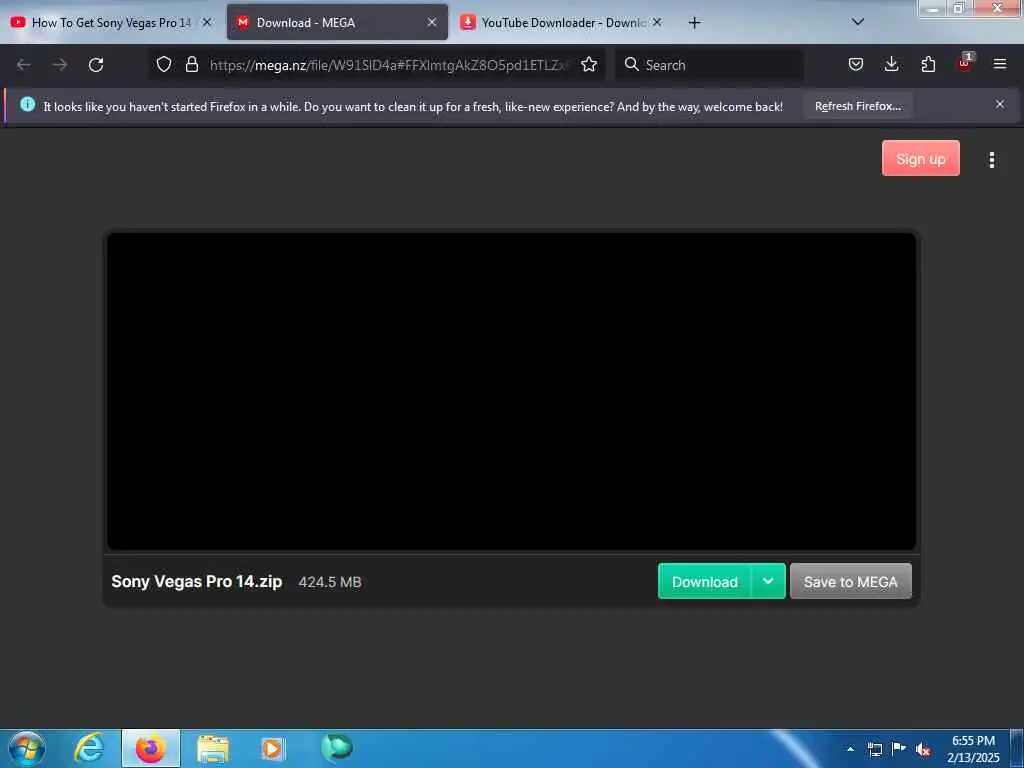This screenshot has width=1024, height=768.
Task: Close the Download - MEGA tab
Action: (x=432, y=22)
